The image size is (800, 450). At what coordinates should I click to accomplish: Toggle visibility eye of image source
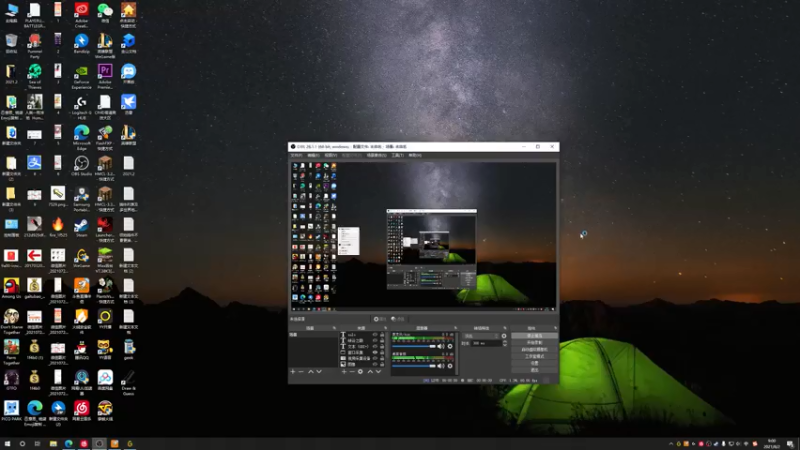[375, 364]
